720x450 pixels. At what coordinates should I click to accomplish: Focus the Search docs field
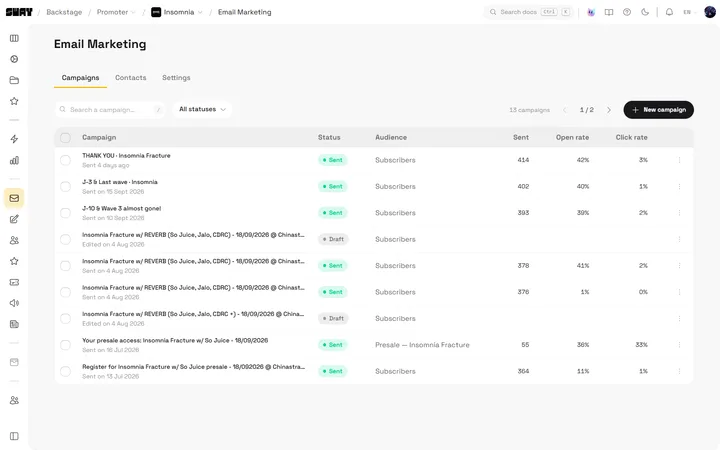point(529,12)
